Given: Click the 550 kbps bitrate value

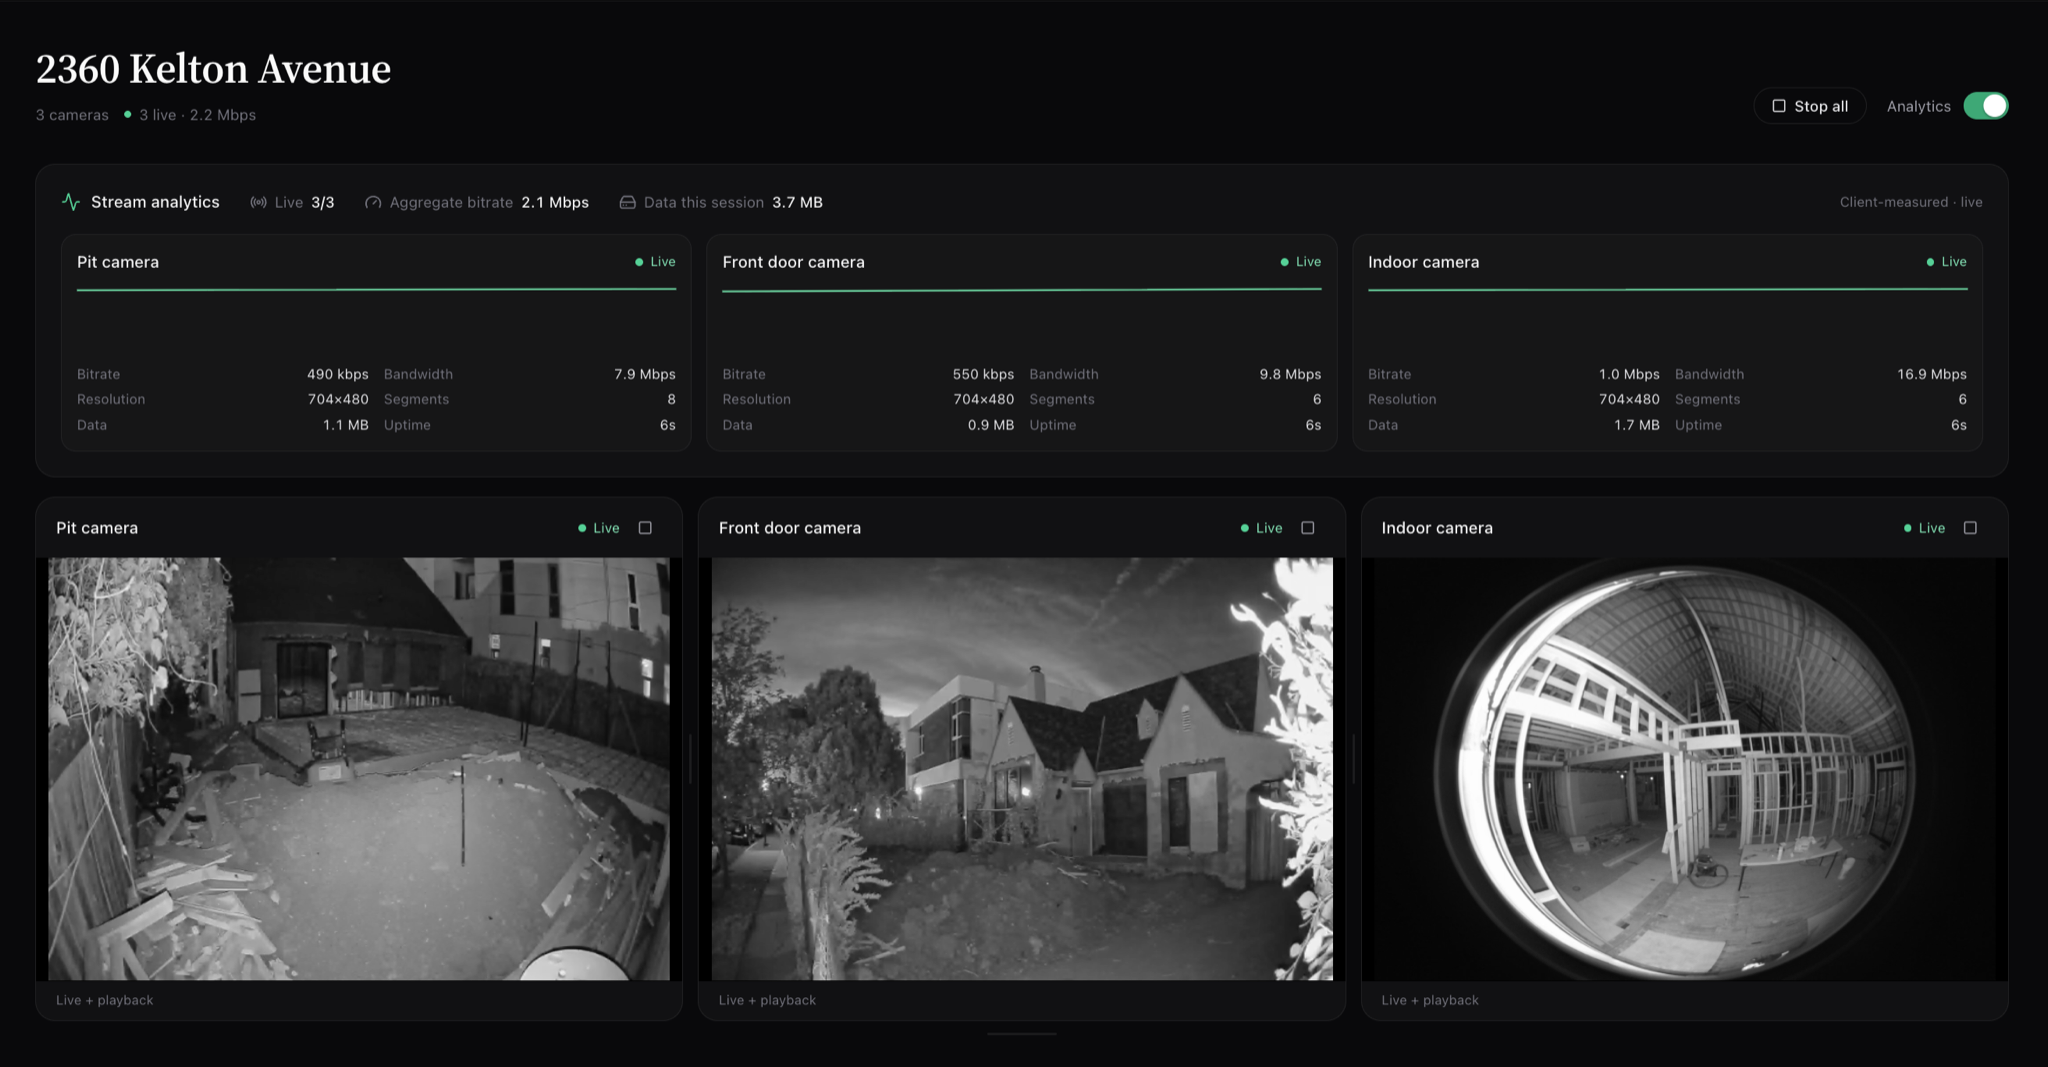Looking at the screenshot, I should pyautogui.click(x=983, y=374).
